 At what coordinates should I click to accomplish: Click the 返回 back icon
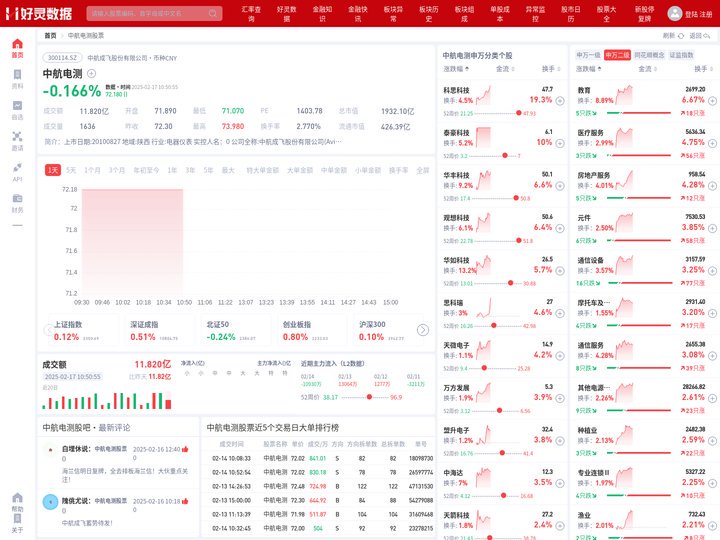coord(707,36)
